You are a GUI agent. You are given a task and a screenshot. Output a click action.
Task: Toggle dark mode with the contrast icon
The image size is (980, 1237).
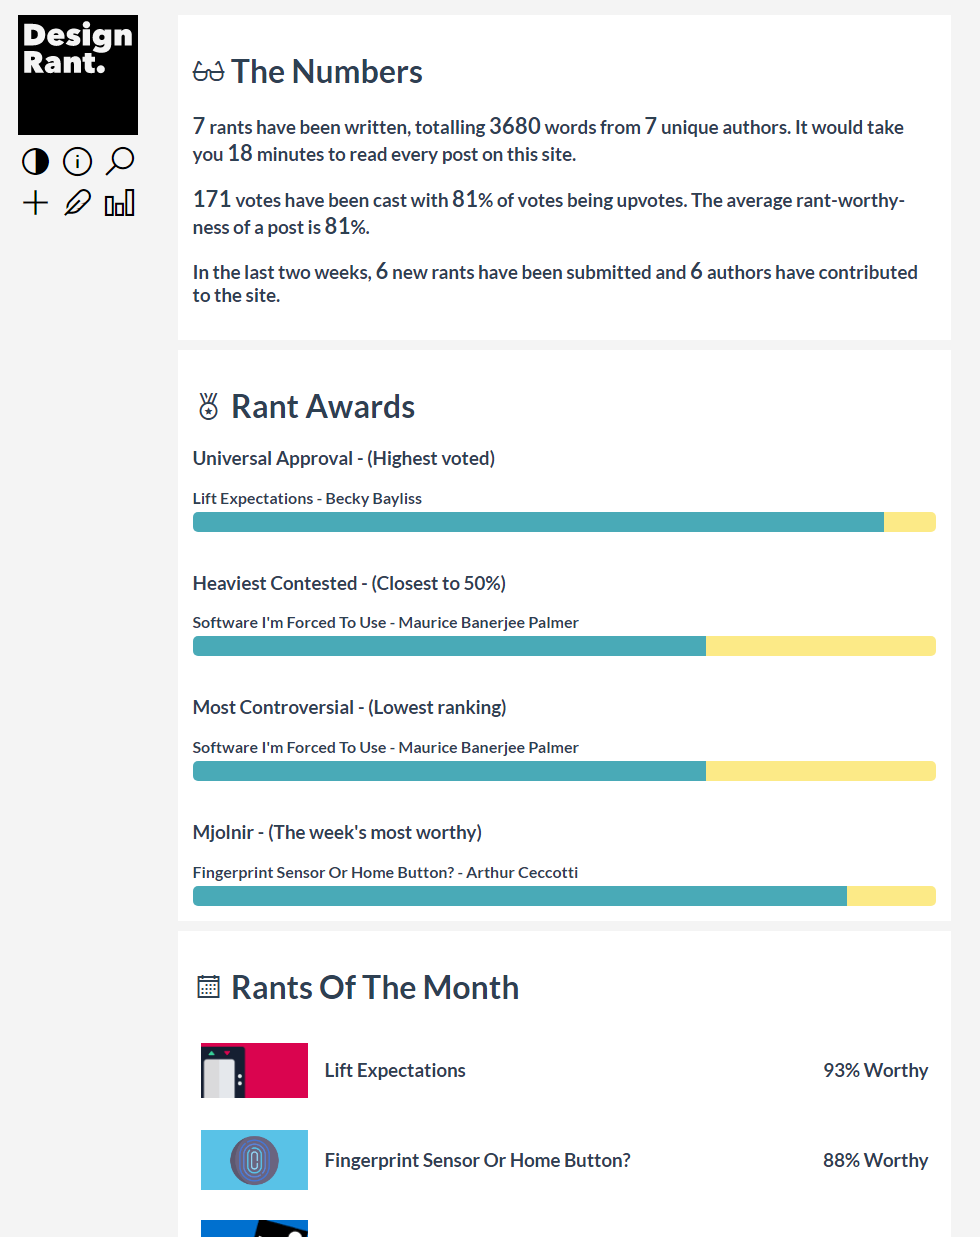click(x=35, y=161)
